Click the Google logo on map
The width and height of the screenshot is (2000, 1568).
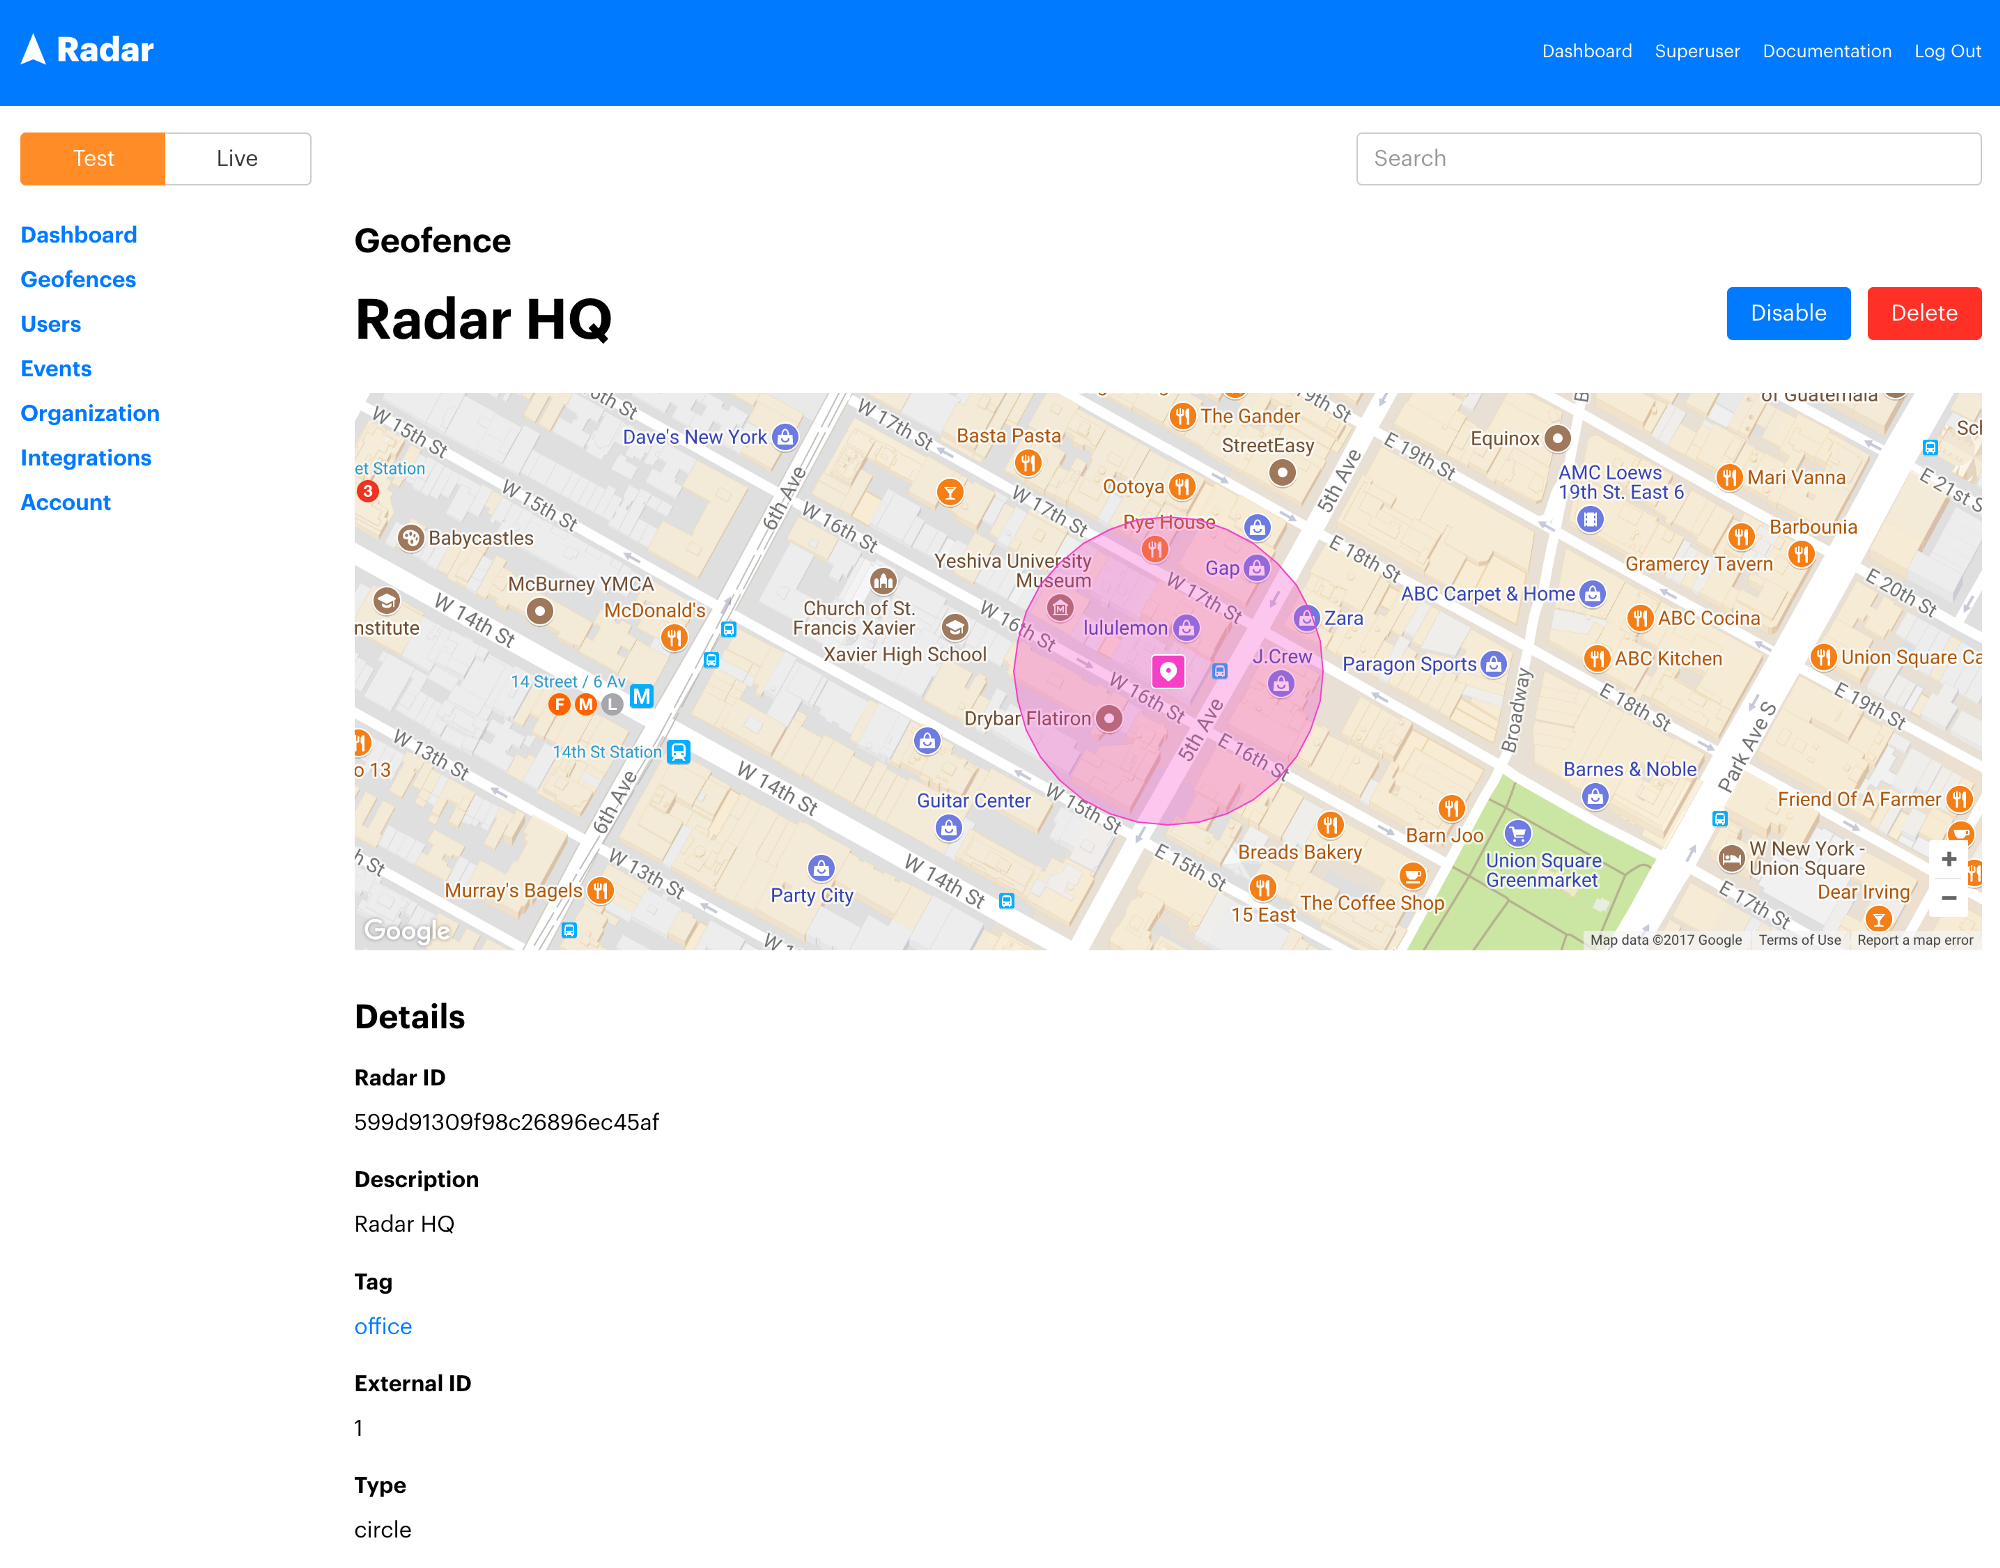(407, 931)
